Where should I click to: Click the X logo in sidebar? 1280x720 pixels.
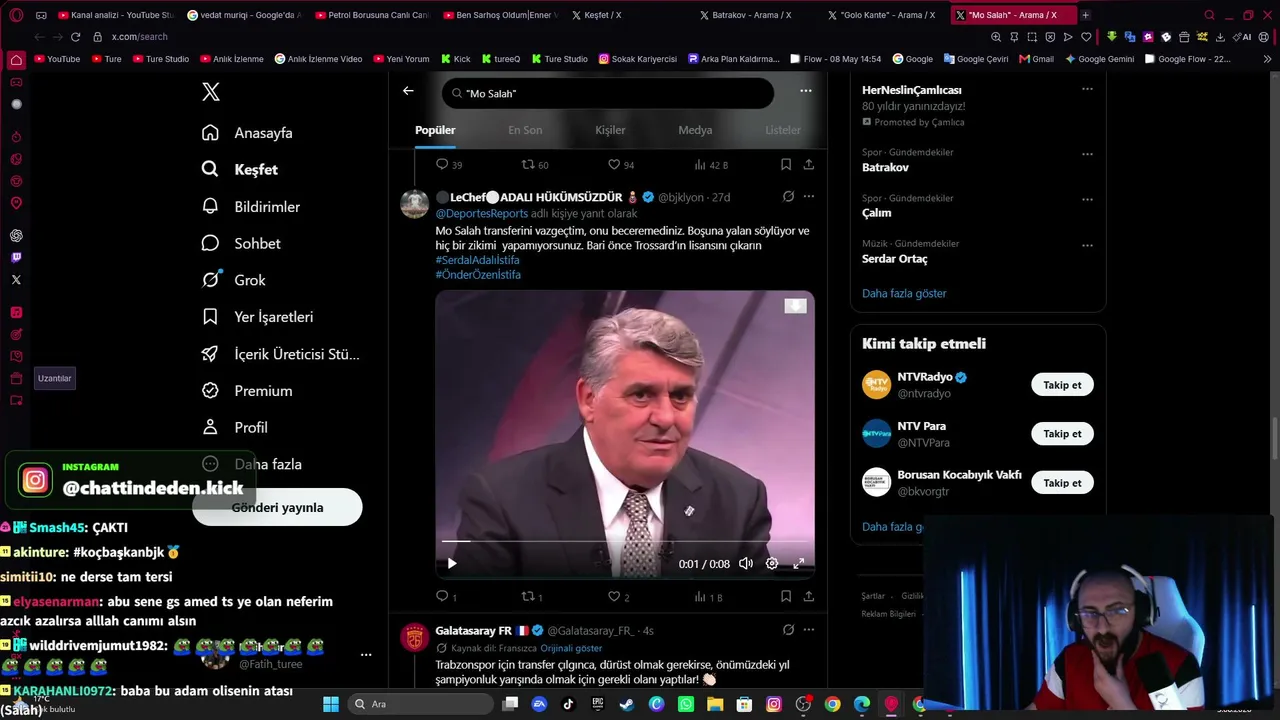211,92
